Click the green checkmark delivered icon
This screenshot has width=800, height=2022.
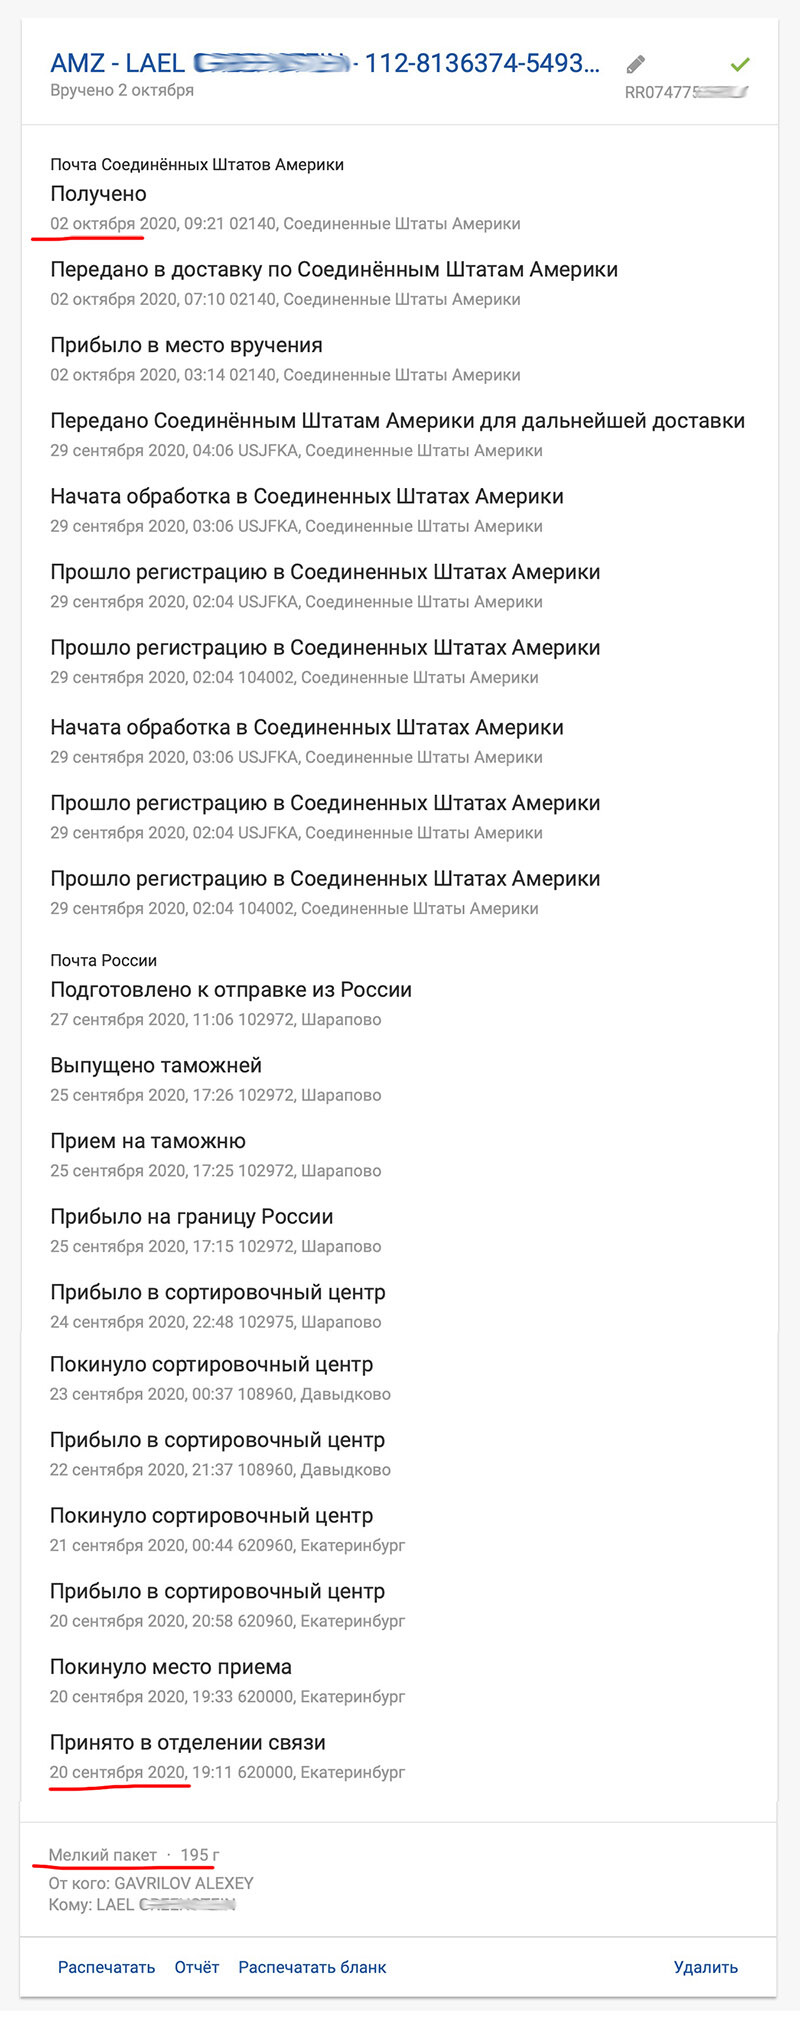740,64
